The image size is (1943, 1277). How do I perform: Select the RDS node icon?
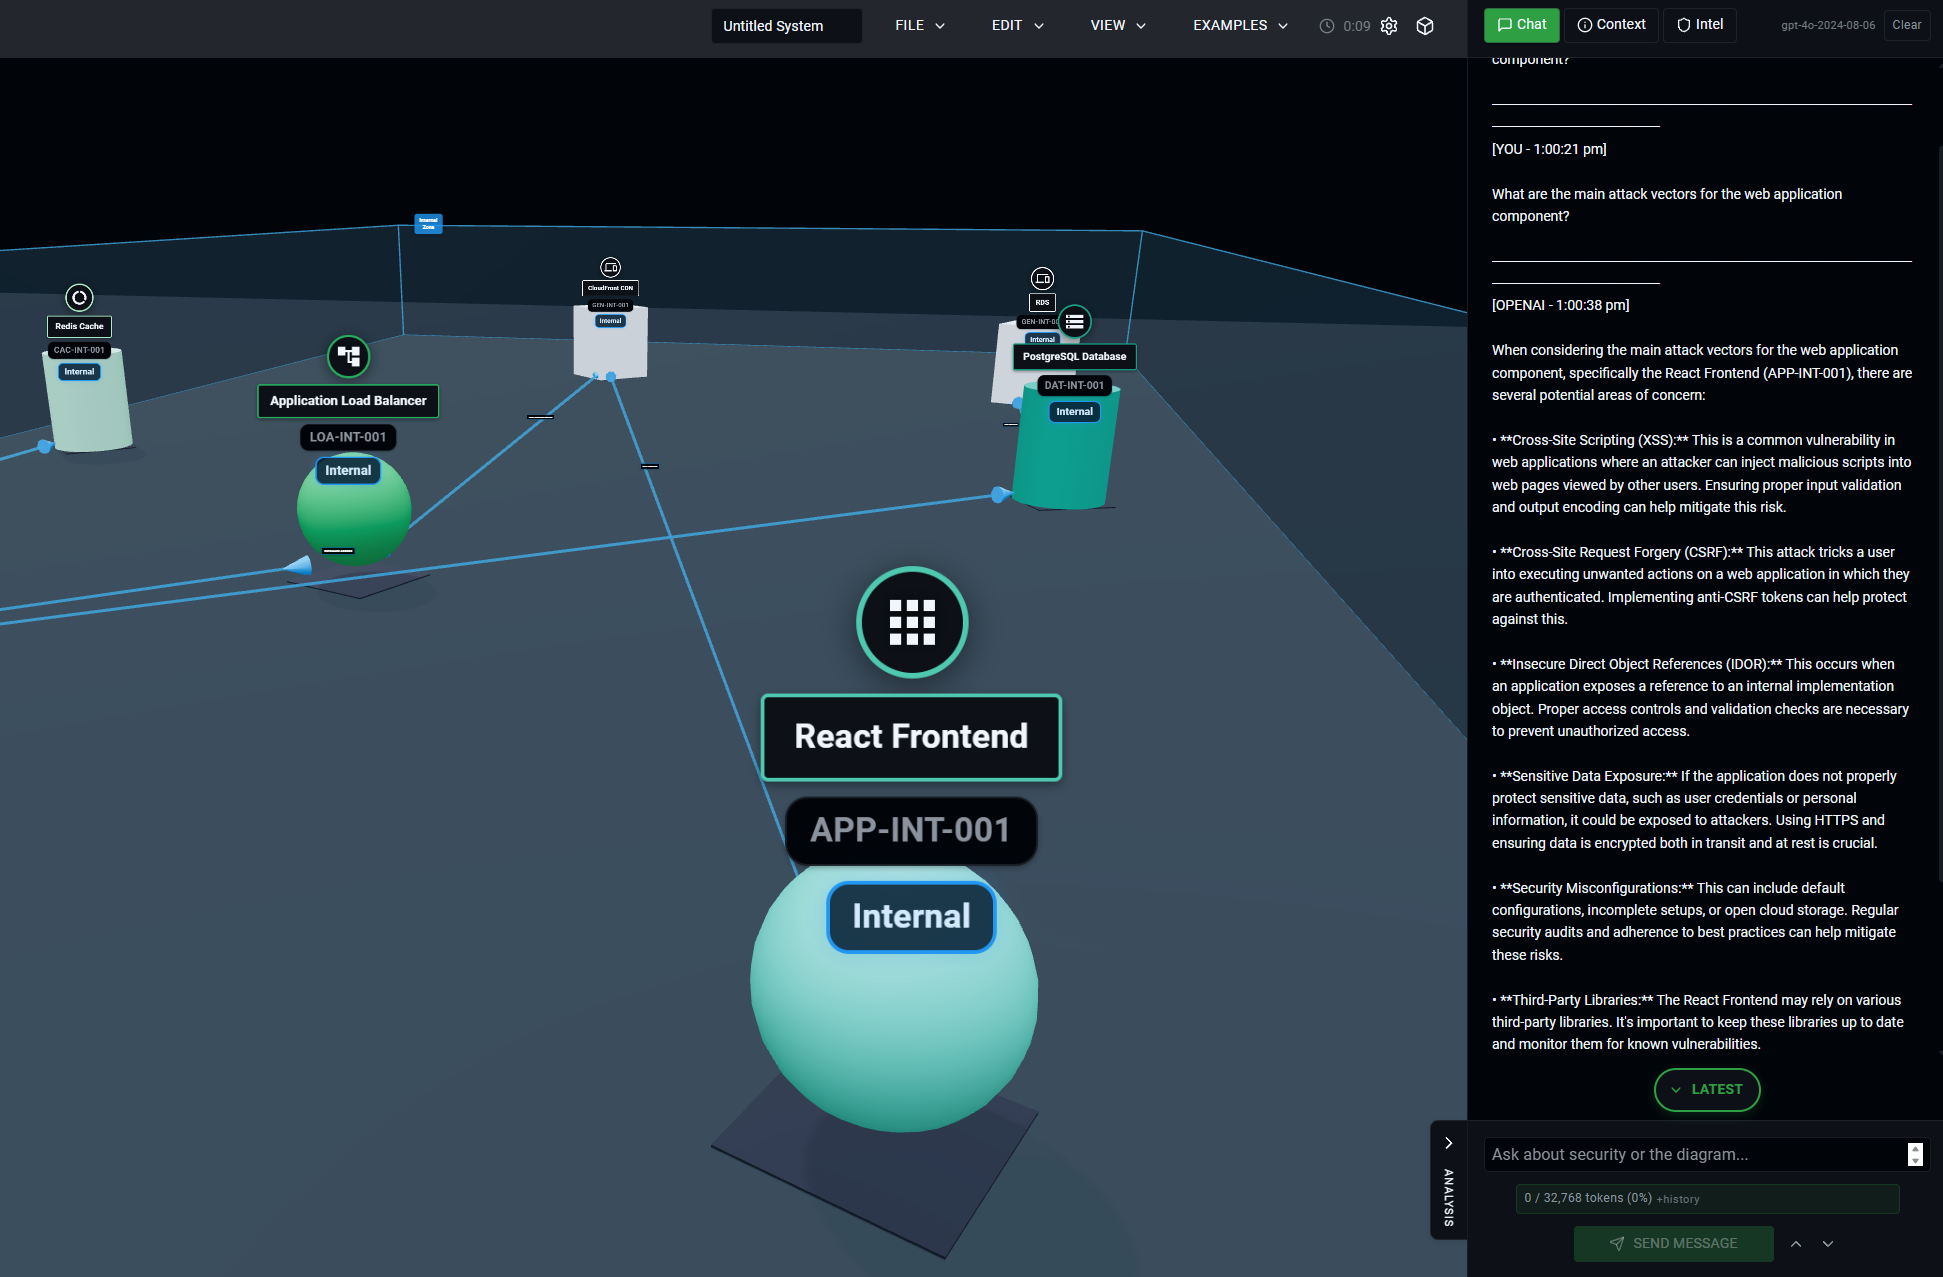(x=1042, y=279)
